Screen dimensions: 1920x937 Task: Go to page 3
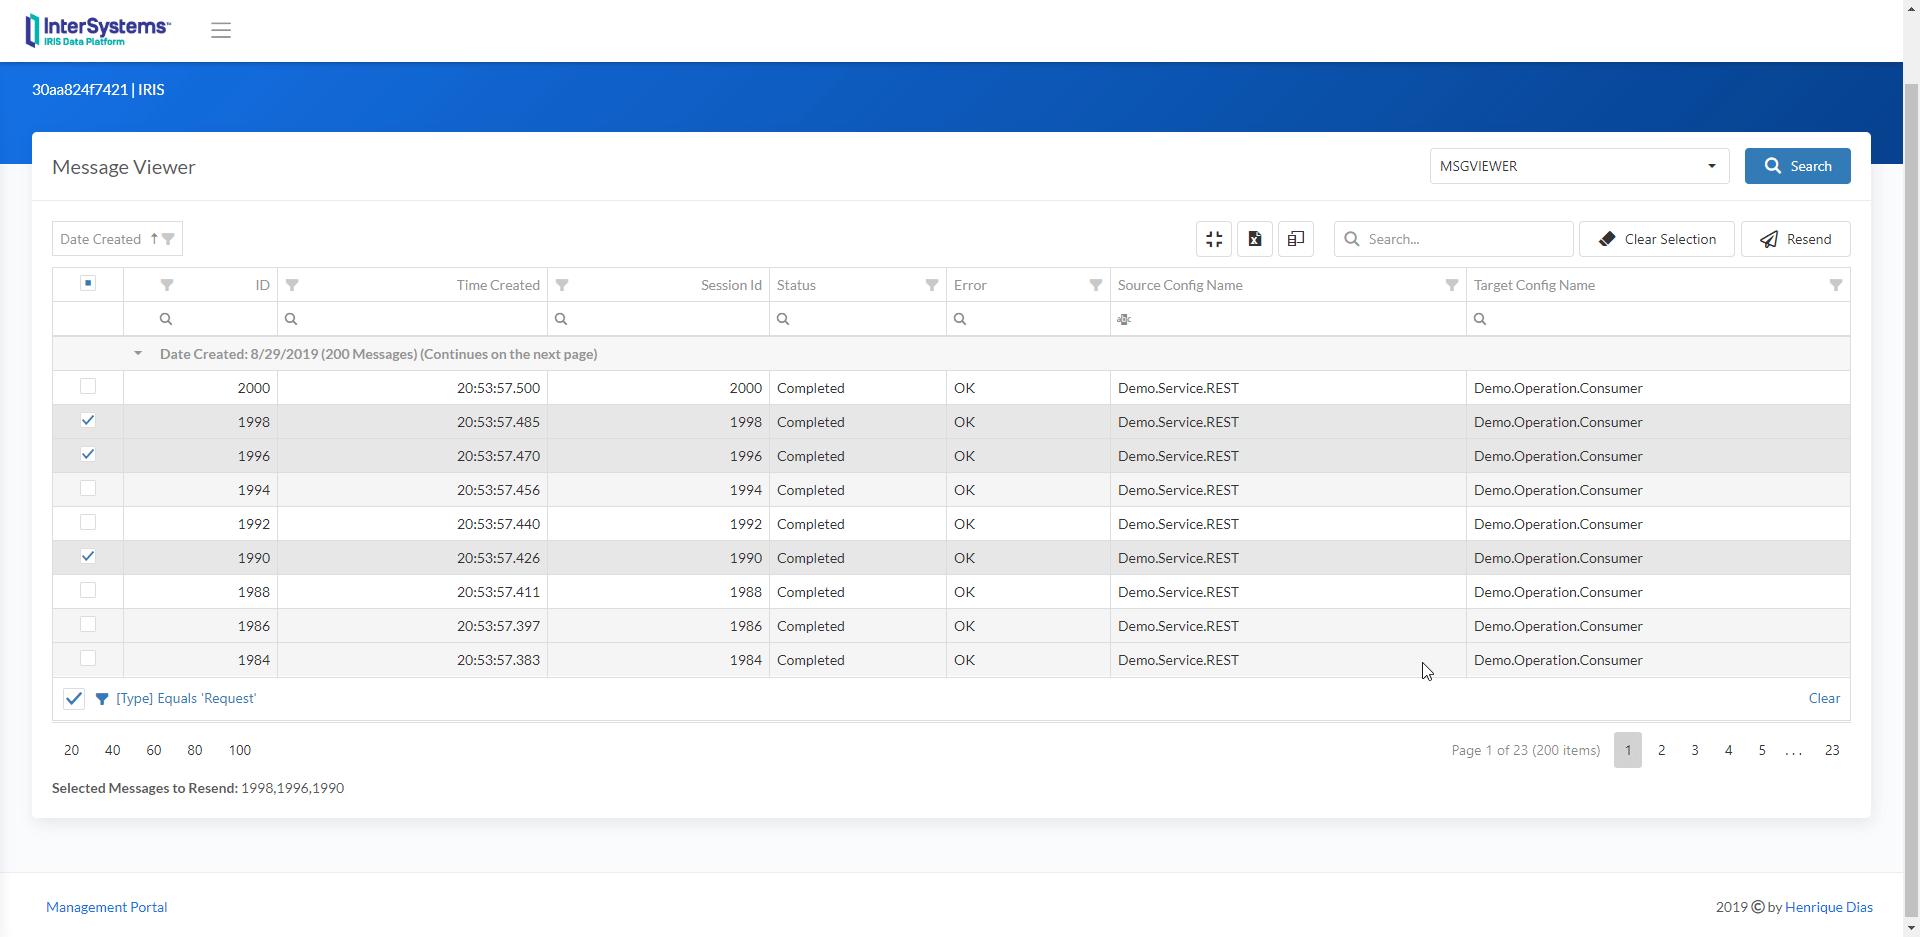point(1695,750)
